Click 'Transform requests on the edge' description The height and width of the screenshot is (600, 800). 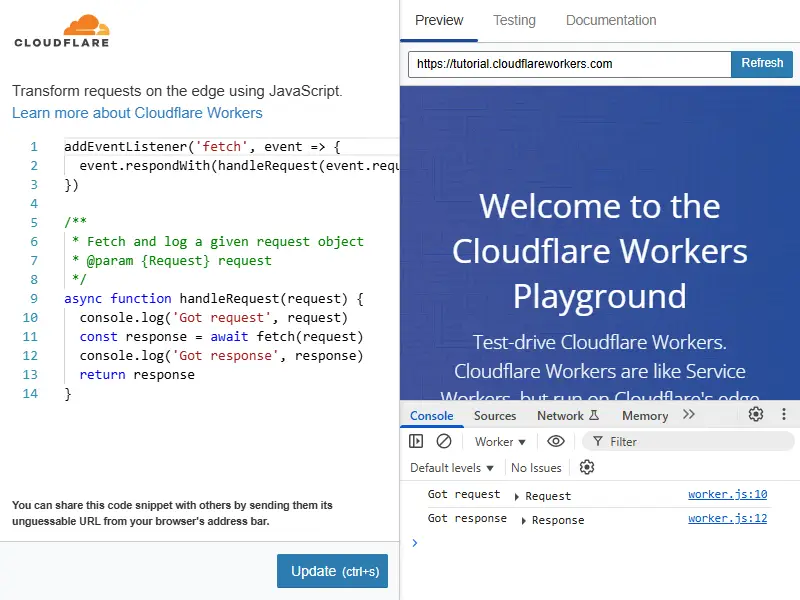tap(177, 91)
